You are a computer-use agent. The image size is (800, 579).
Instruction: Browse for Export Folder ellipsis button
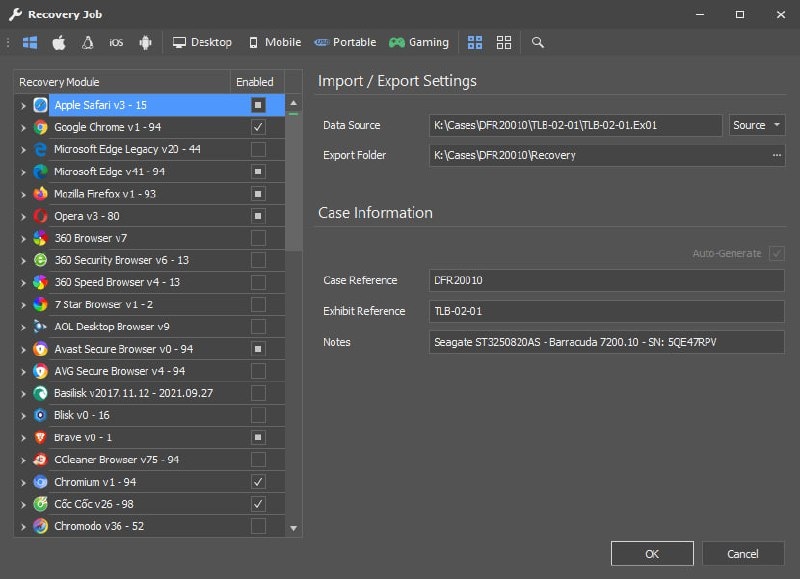pyautogui.click(x=777, y=155)
